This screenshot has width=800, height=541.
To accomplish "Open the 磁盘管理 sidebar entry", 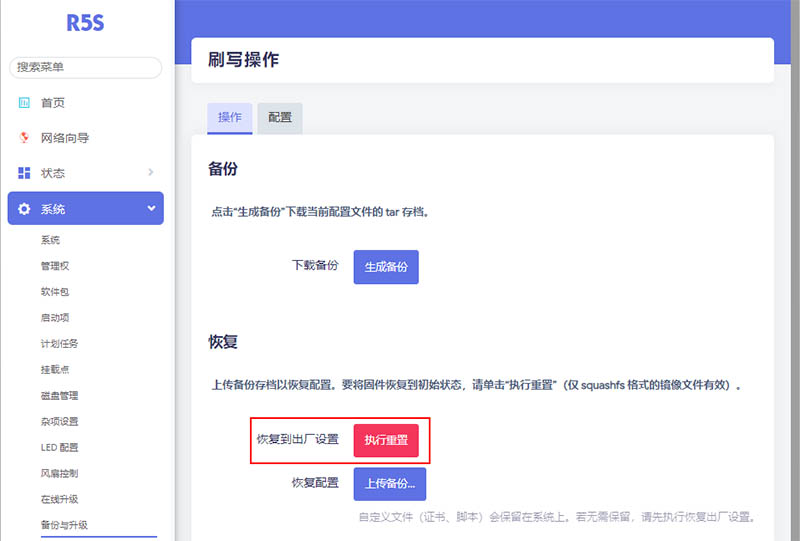I will [x=59, y=396].
